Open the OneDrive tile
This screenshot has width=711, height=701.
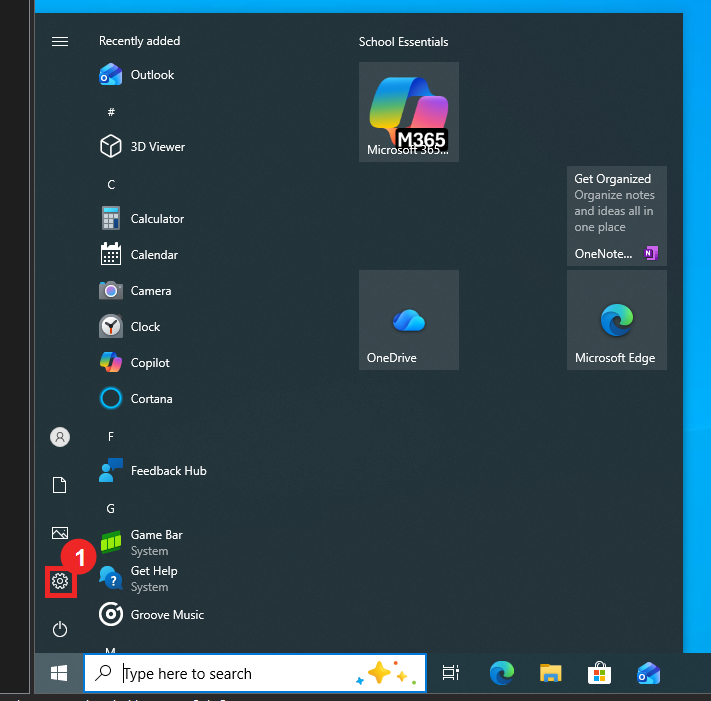pyautogui.click(x=409, y=320)
